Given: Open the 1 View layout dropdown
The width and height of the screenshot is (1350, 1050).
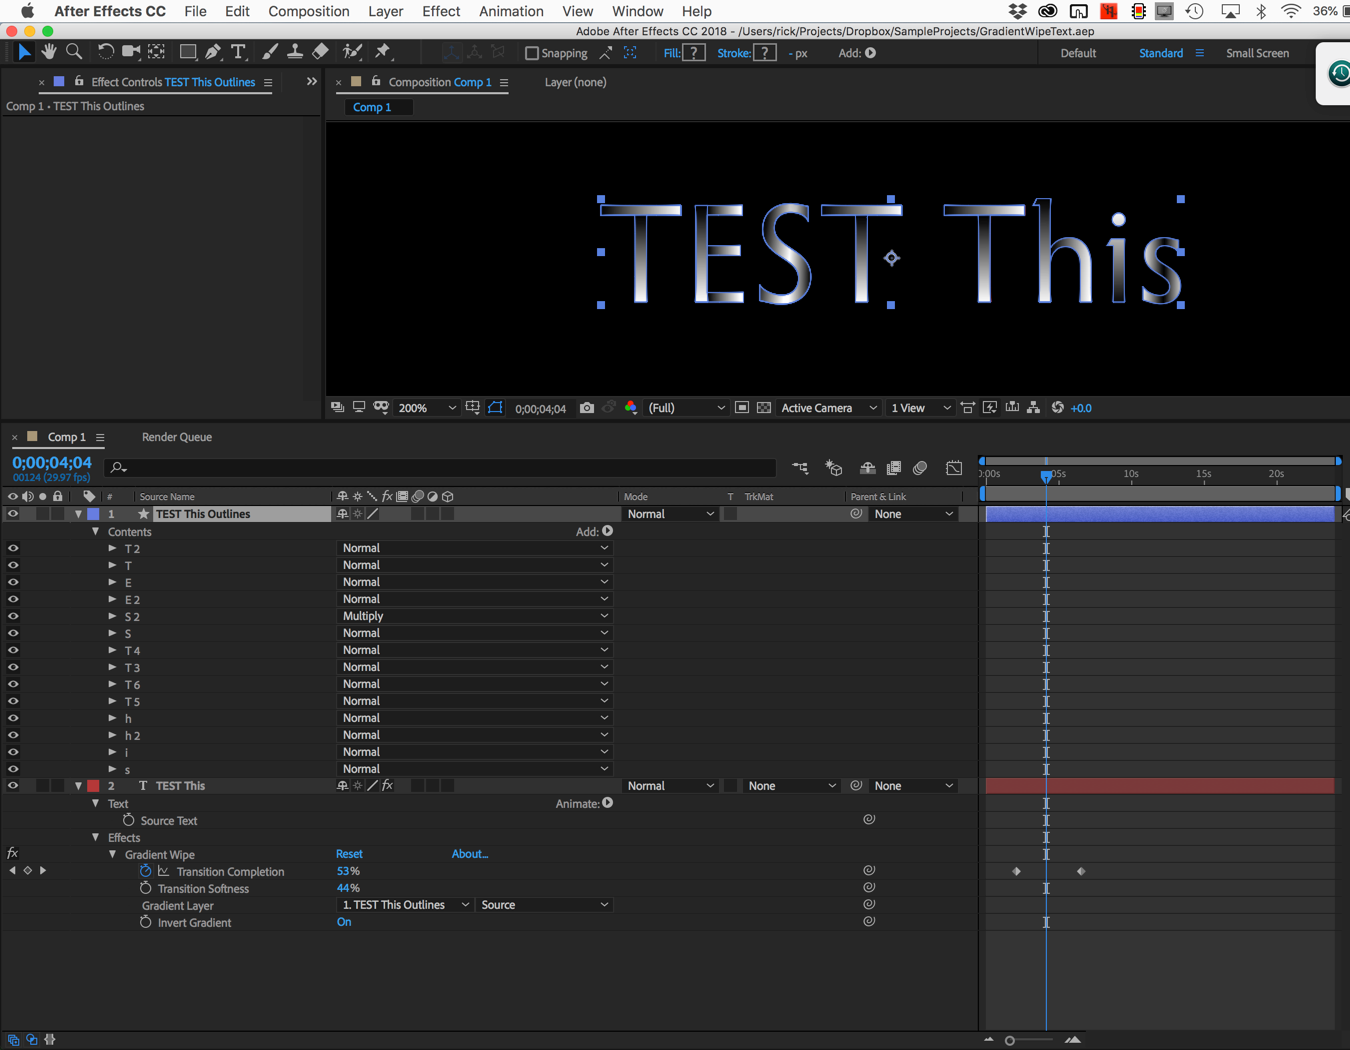Looking at the screenshot, I should 920,408.
